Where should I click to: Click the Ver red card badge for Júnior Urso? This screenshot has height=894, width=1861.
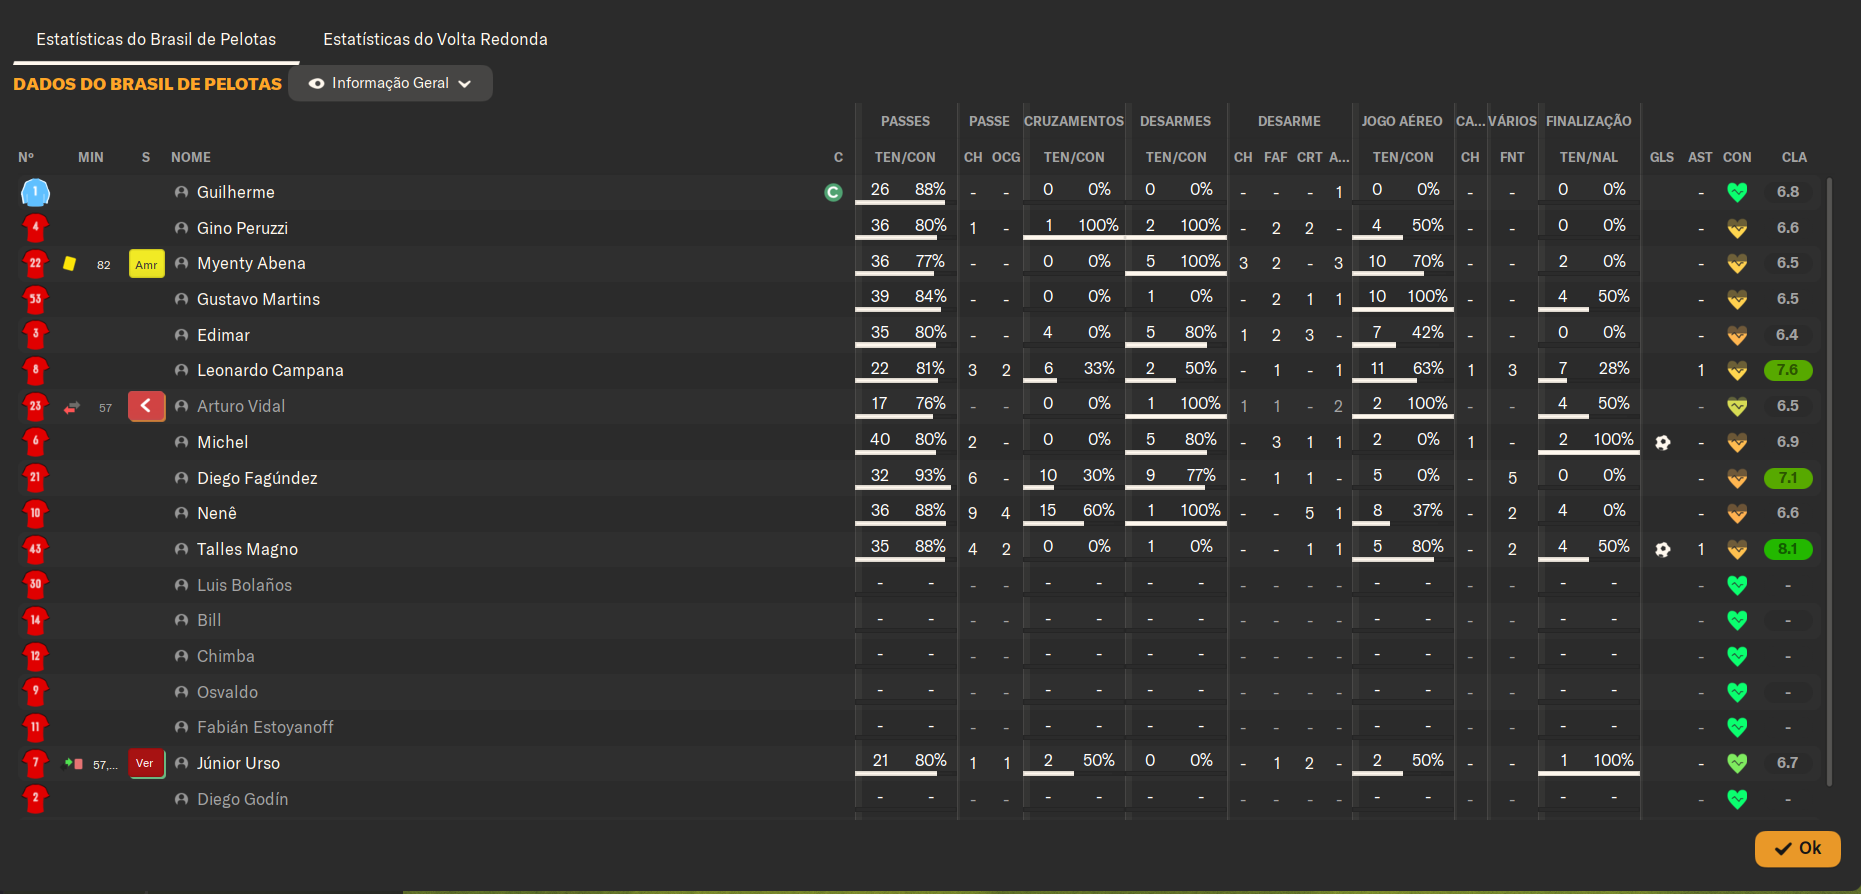[x=146, y=763]
